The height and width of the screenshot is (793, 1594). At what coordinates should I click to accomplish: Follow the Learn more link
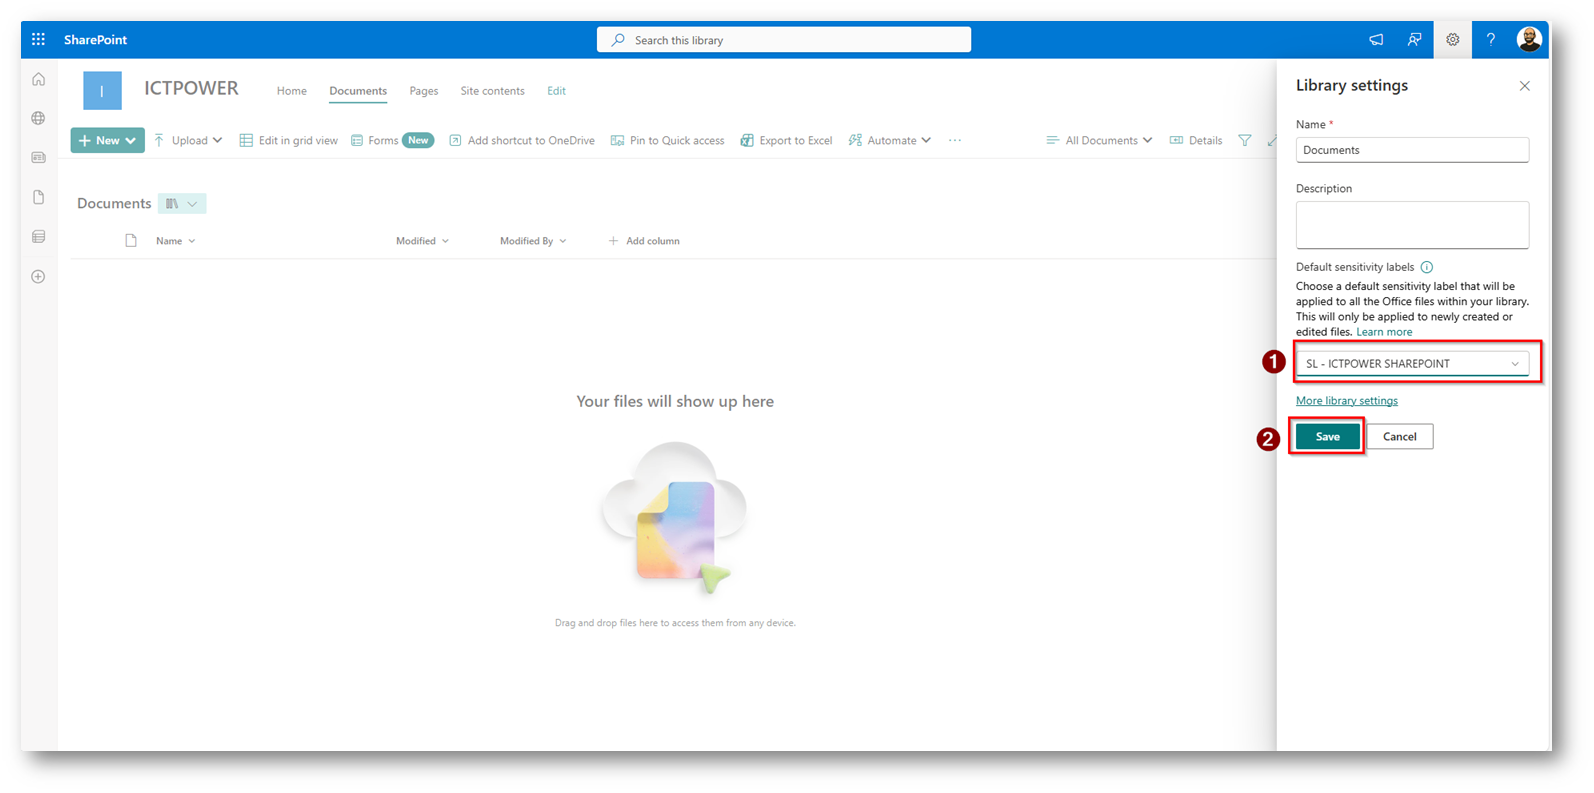1384,332
